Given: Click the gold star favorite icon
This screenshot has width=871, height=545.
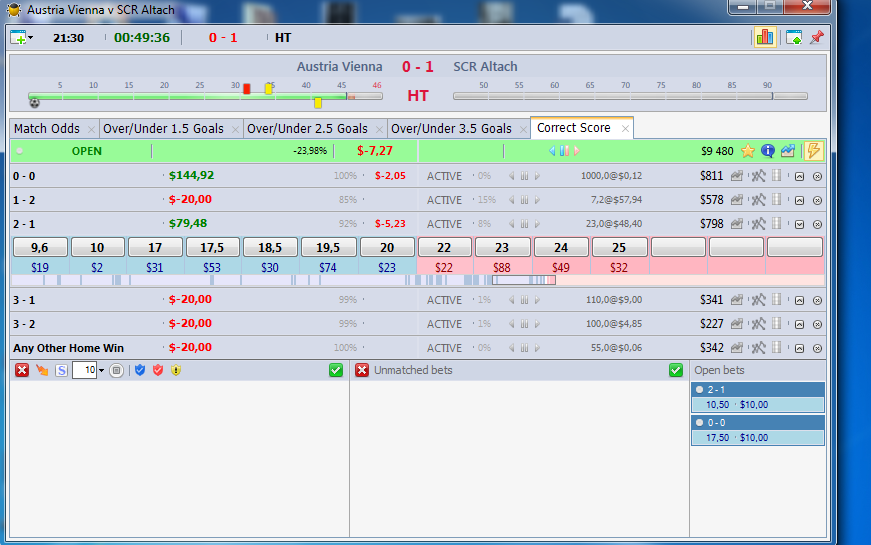Looking at the screenshot, I should (747, 151).
